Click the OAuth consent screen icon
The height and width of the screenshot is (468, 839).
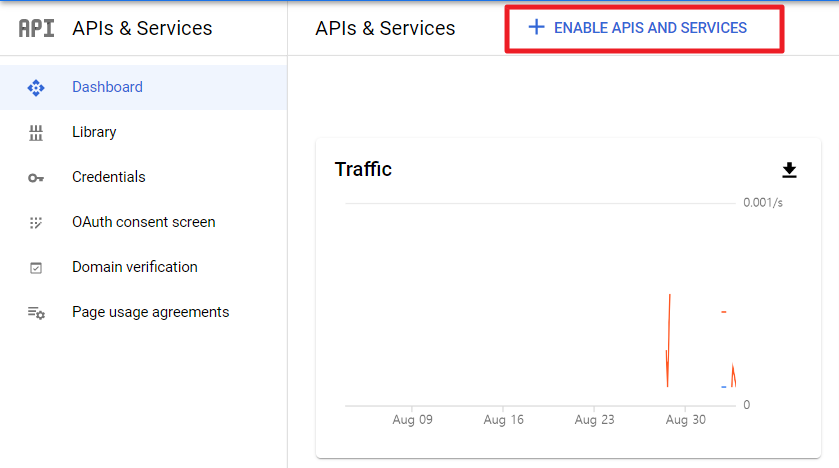[36, 223]
